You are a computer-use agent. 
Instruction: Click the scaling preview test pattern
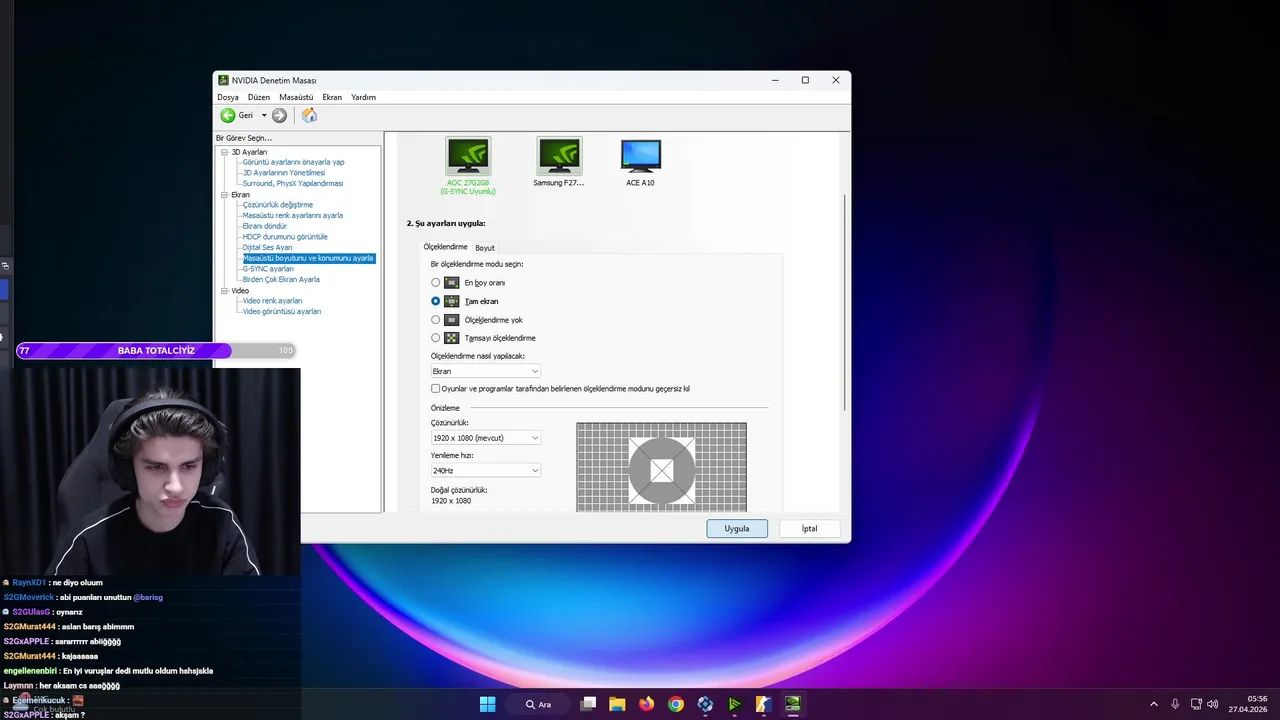tap(661, 467)
